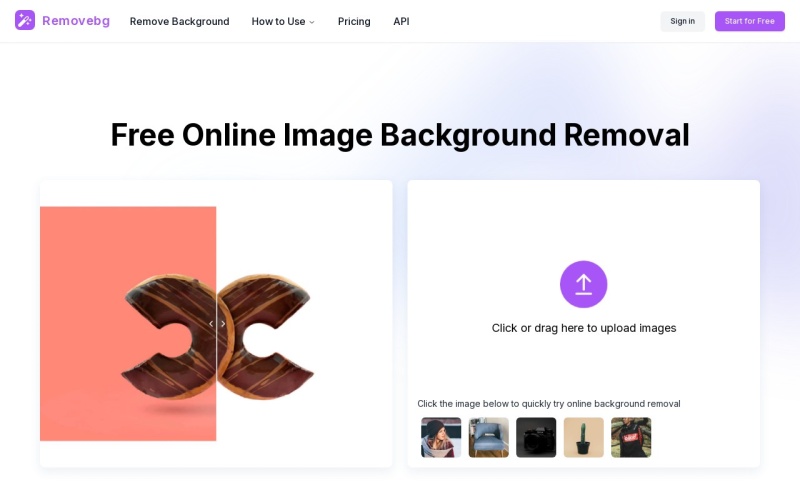Click the 'Click or drag here to upload images' text
The height and width of the screenshot is (485, 800).
584,328
